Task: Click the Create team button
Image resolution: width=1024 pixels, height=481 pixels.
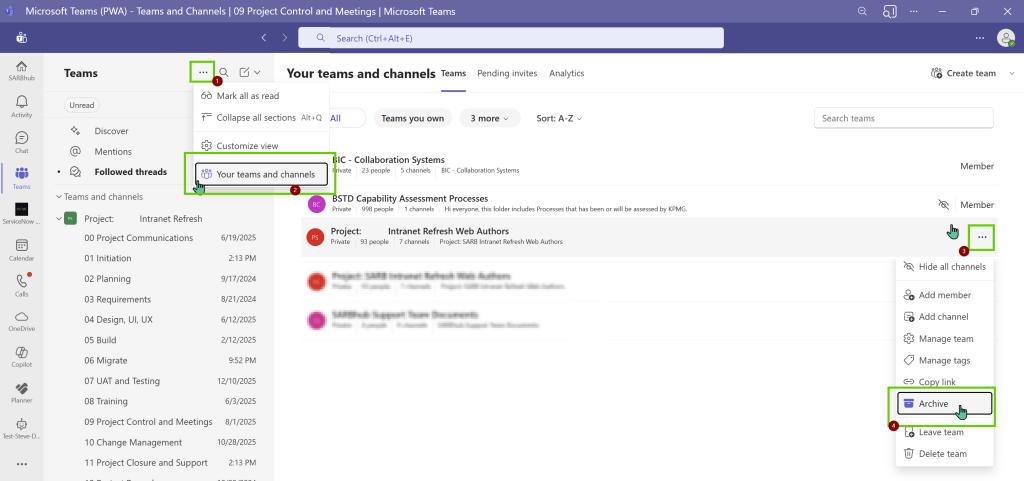Action: (963, 73)
